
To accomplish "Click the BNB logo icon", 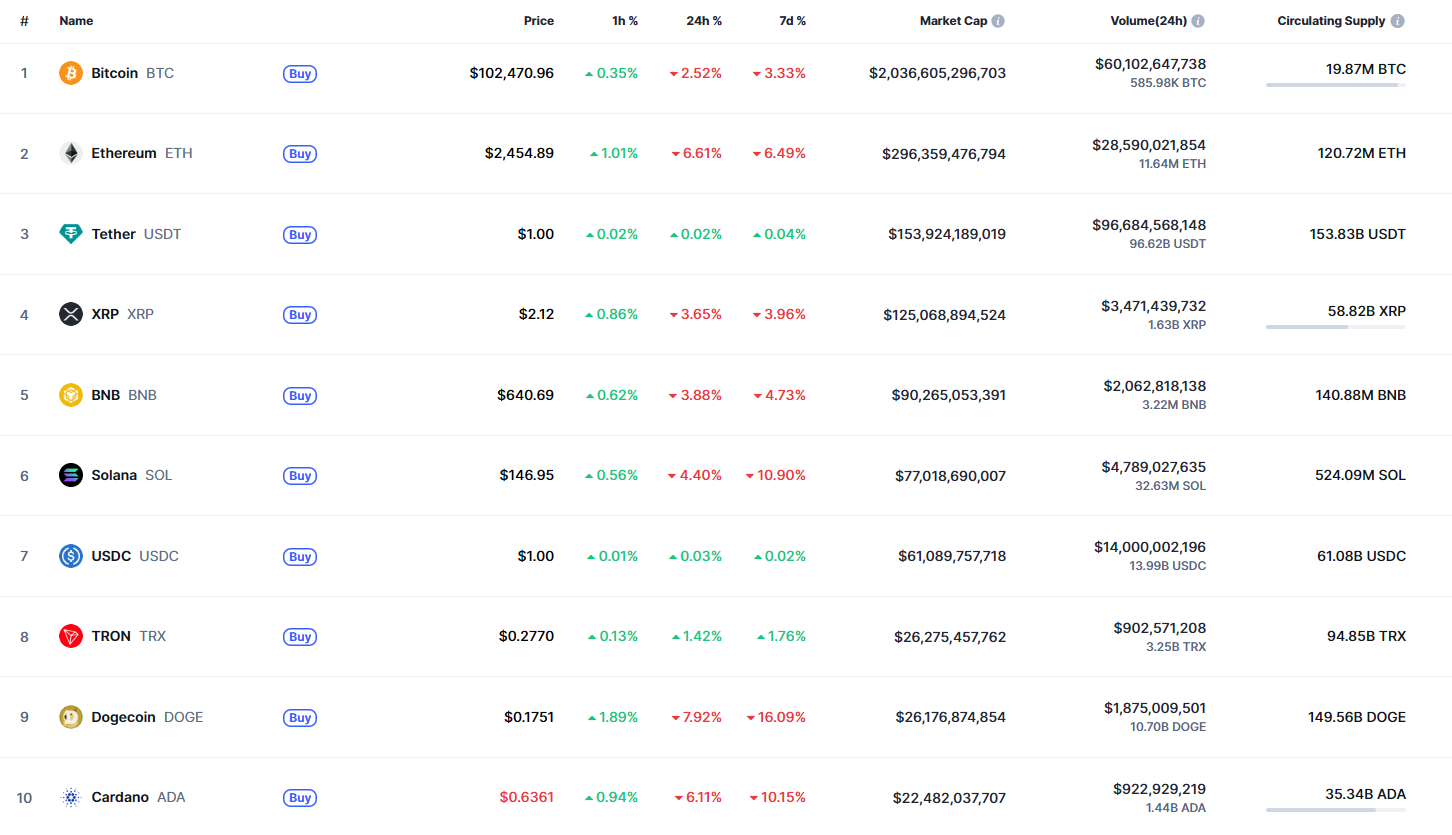I will tap(71, 395).
